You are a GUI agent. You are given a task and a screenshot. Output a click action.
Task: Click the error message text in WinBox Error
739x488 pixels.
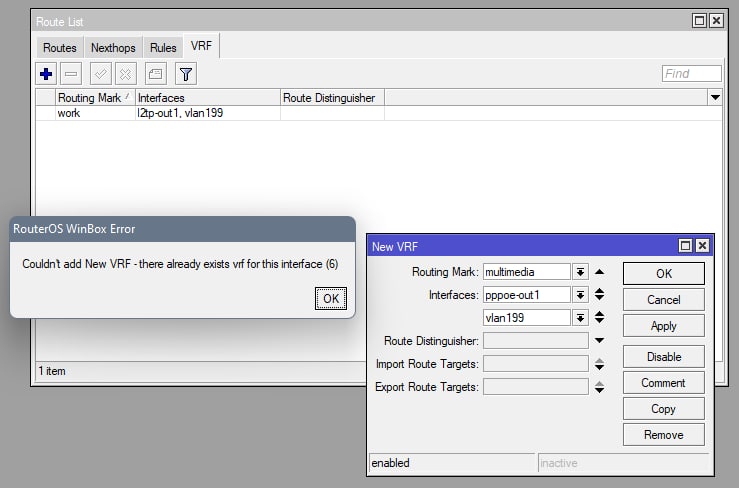(180, 264)
